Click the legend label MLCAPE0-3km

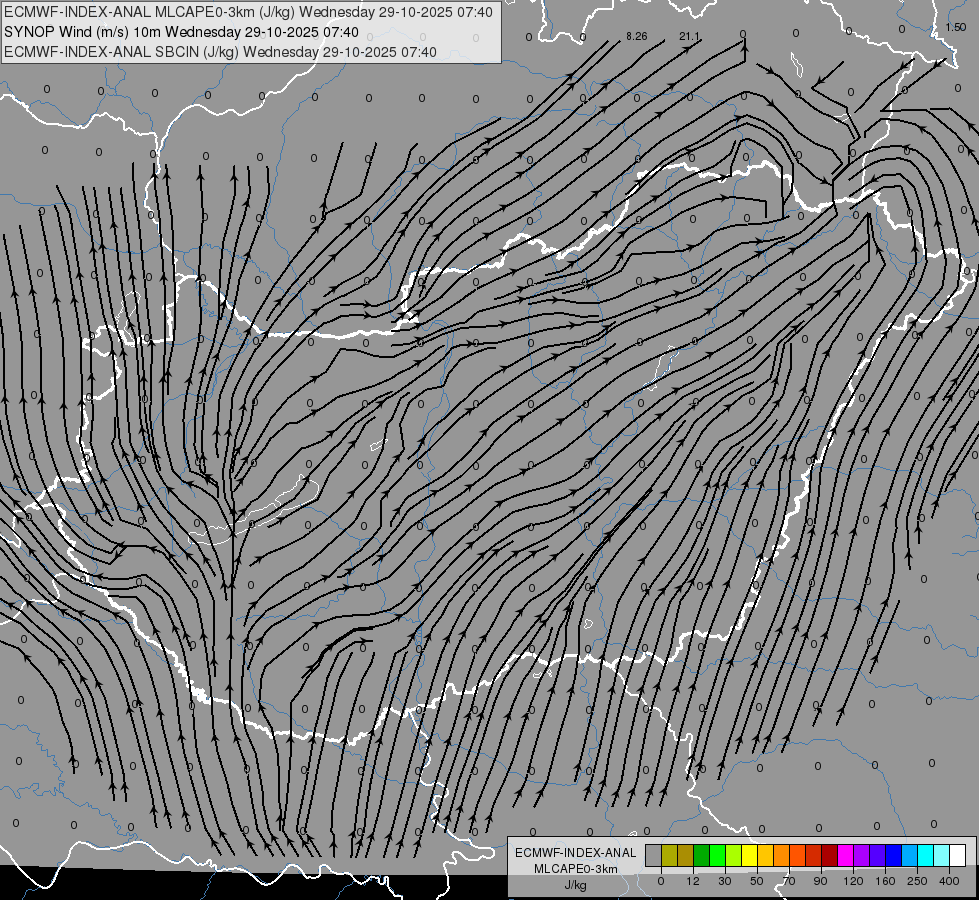pos(576,869)
